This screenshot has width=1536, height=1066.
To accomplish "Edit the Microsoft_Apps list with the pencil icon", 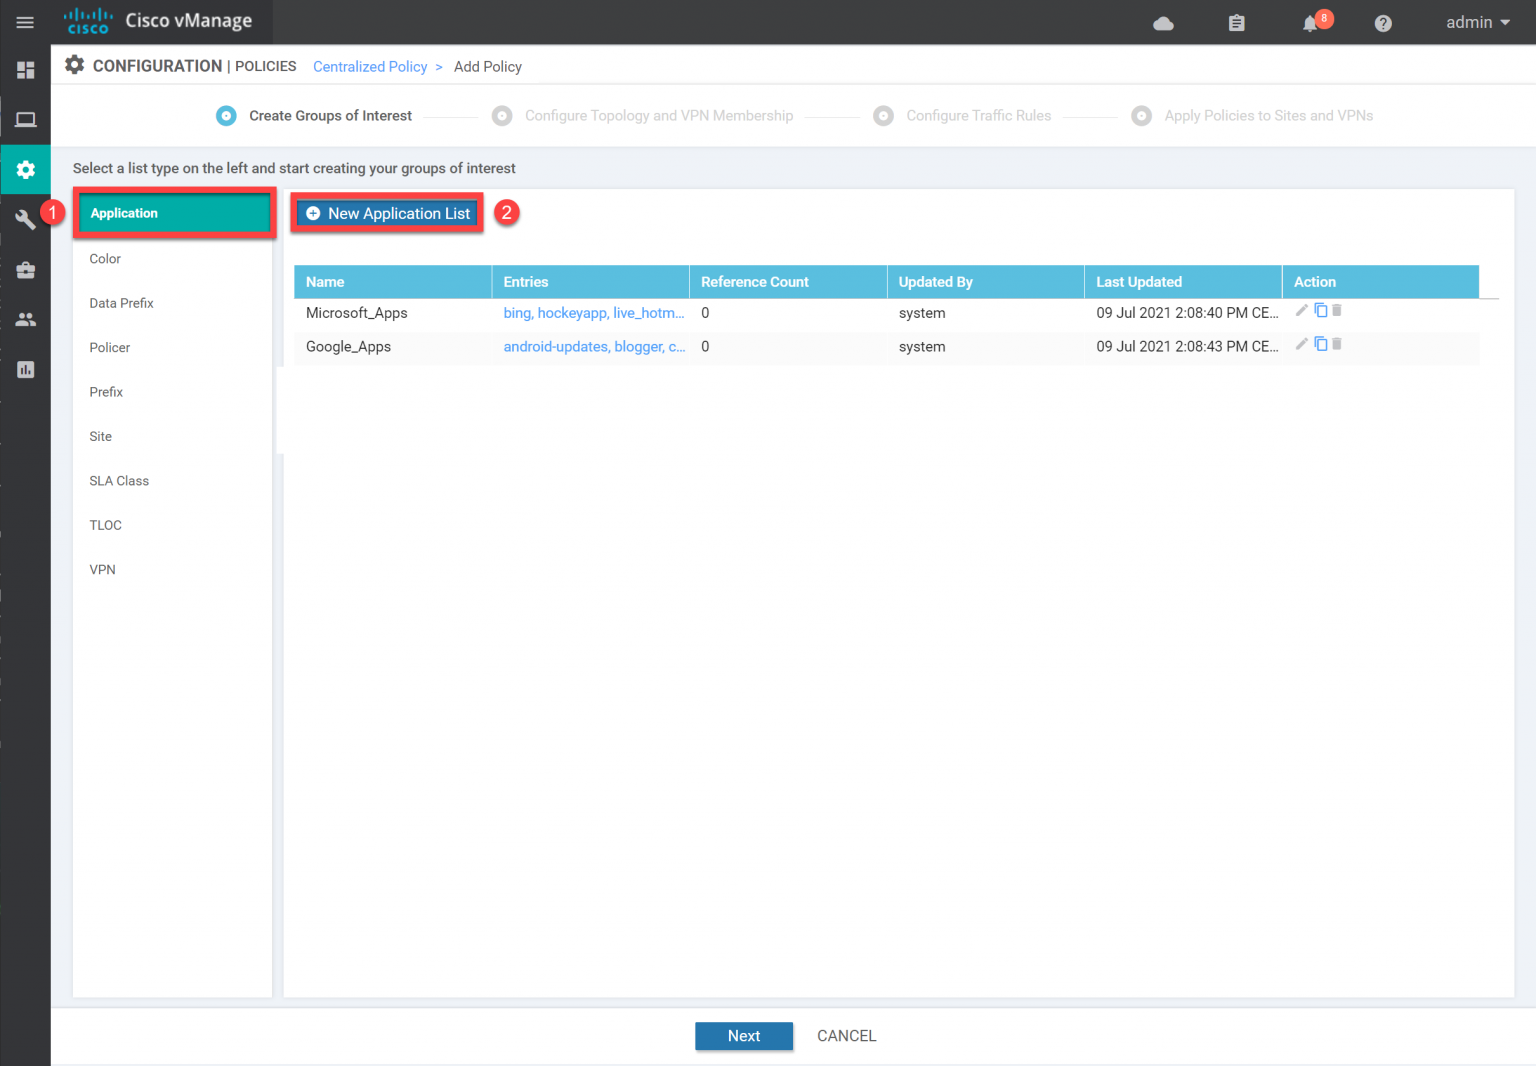I will [1301, 310].
